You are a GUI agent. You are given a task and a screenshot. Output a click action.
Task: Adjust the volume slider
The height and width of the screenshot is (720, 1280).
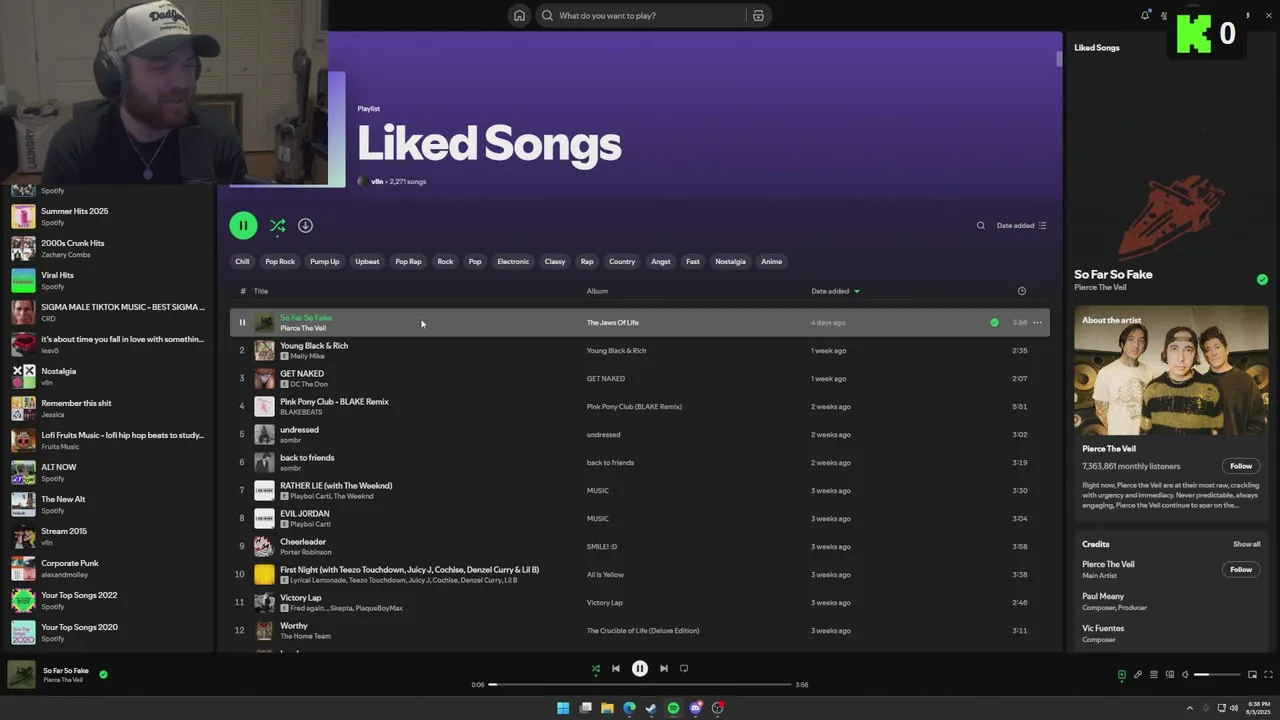pyautogui.click(x=1216, y=675)
